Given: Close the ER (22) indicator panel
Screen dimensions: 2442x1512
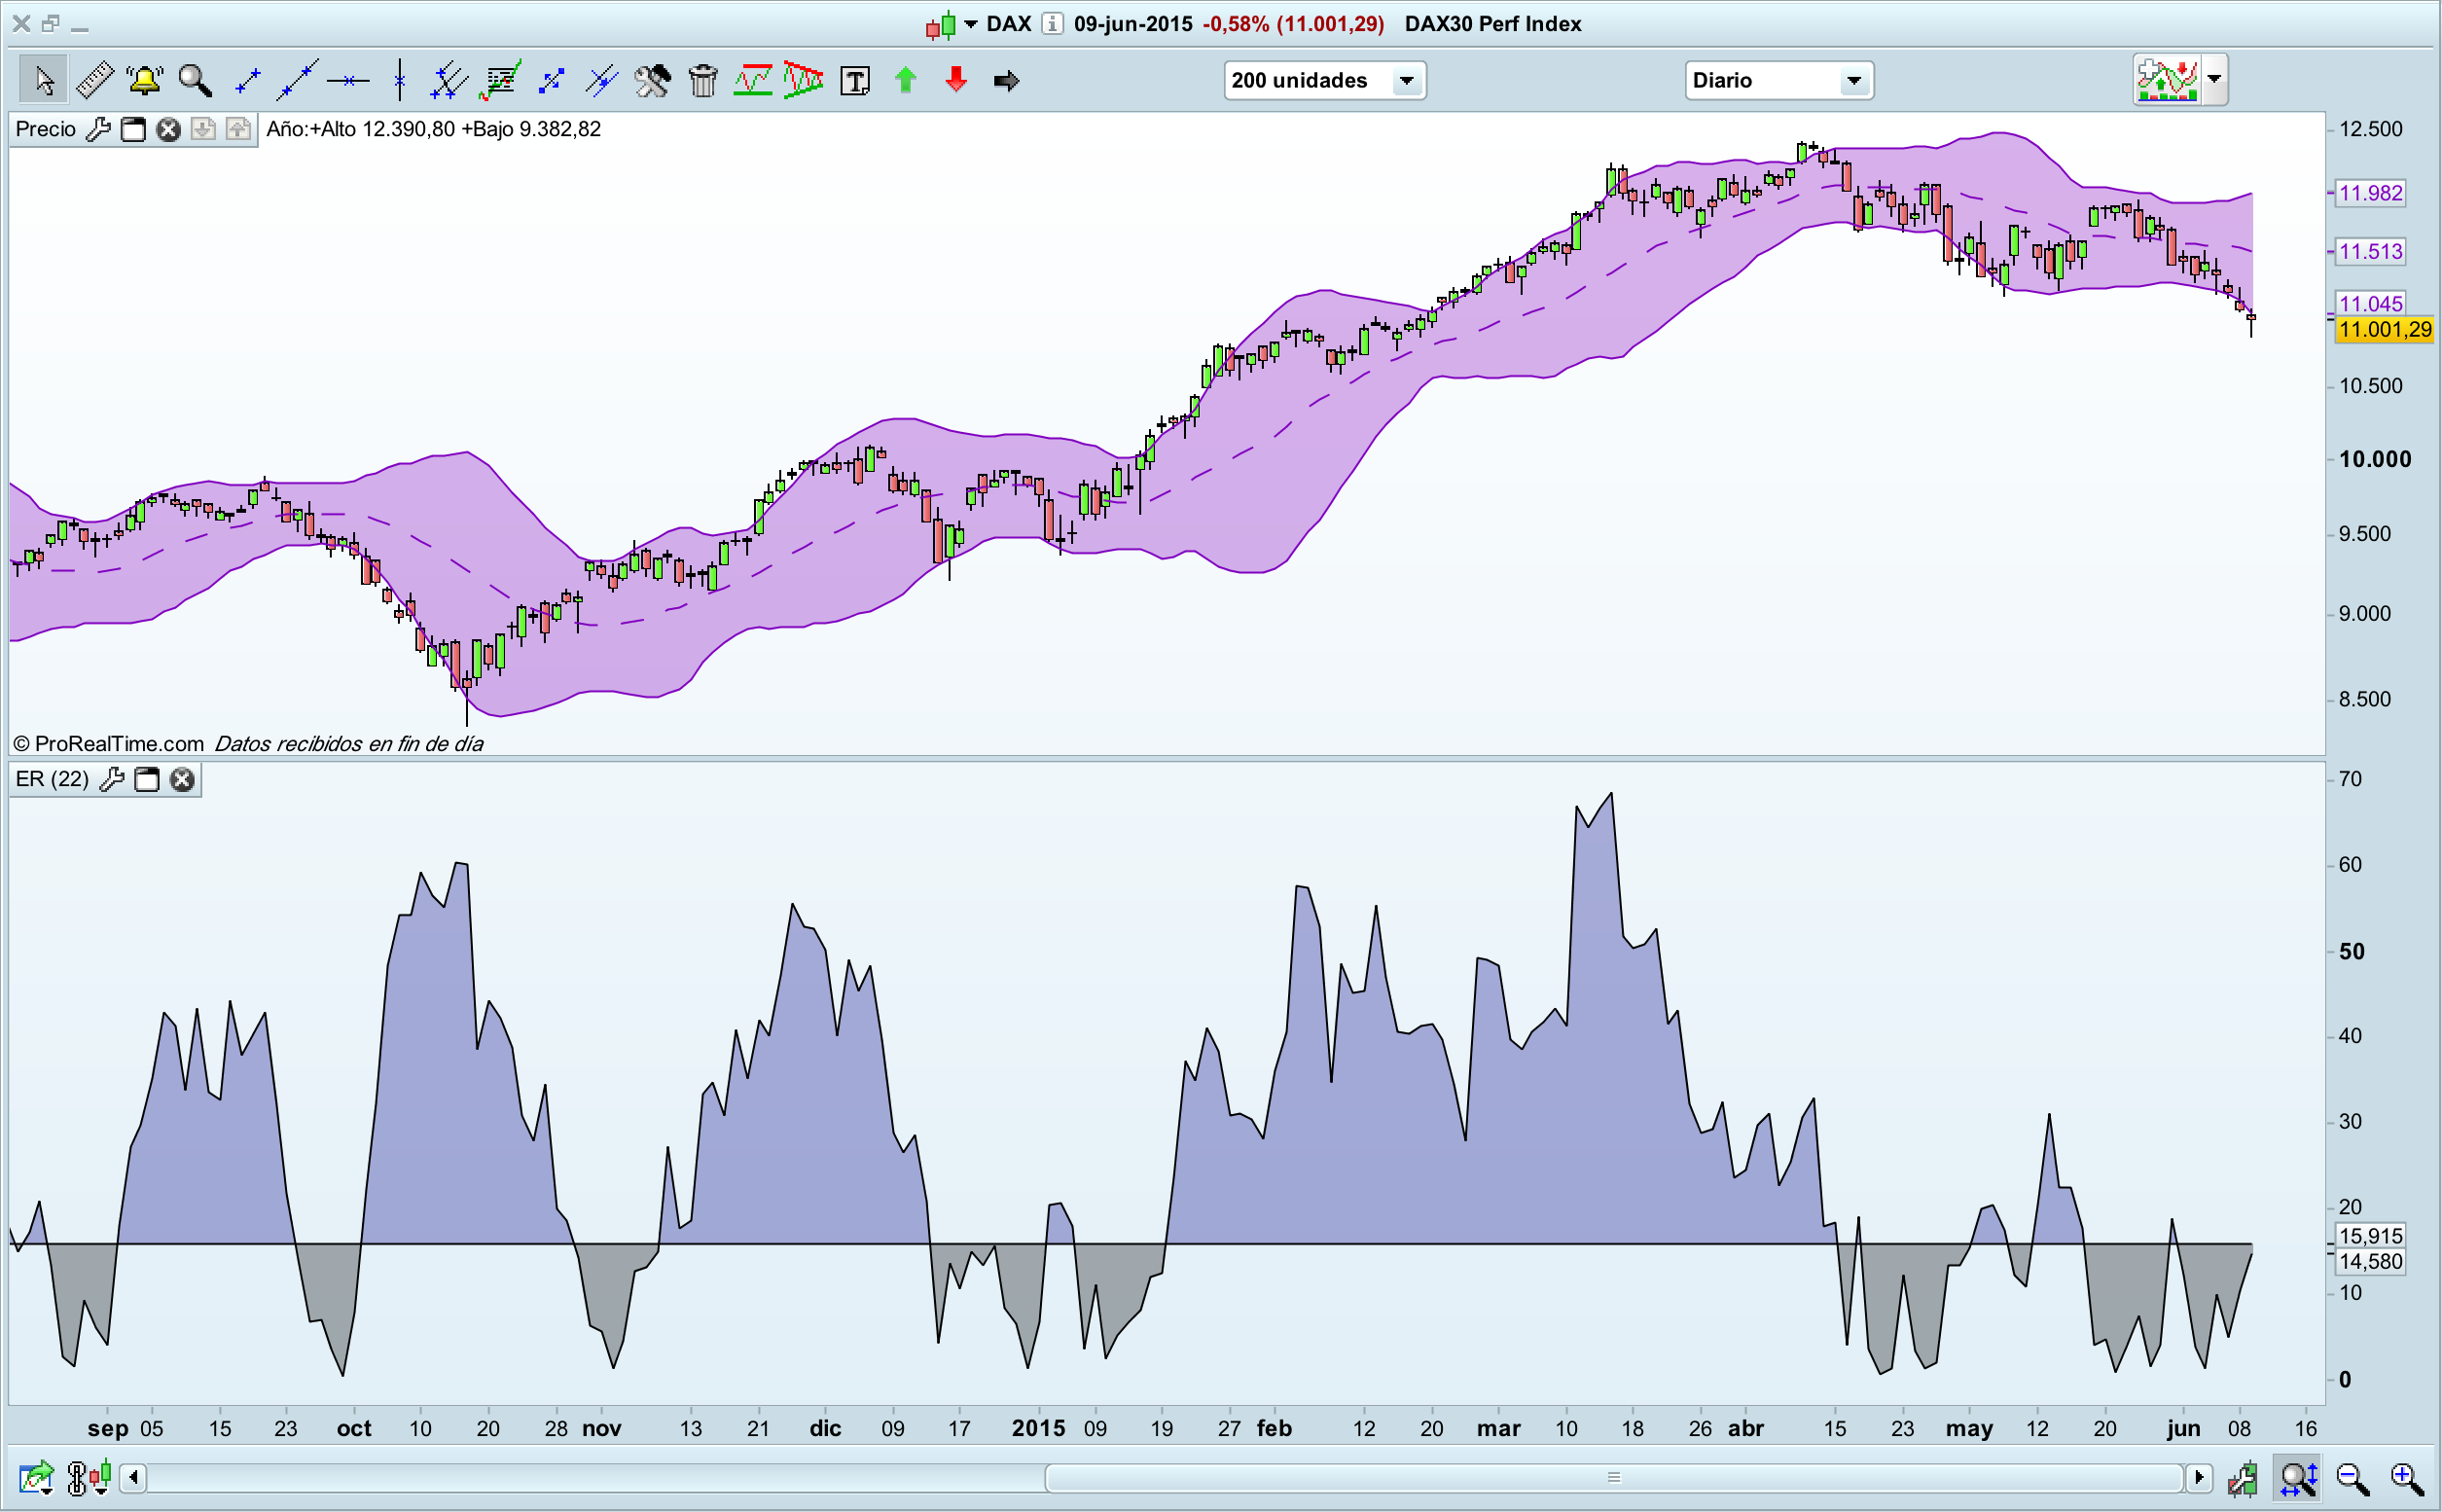Looking at the screenshot, I should 182,779.
